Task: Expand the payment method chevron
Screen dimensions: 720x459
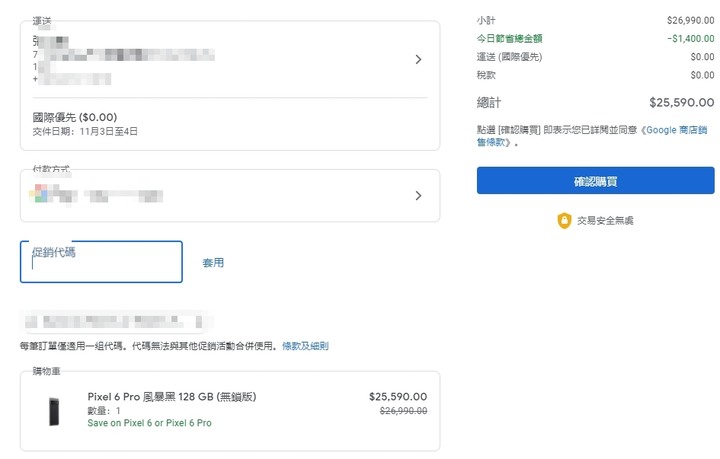Action: (418, 196)
